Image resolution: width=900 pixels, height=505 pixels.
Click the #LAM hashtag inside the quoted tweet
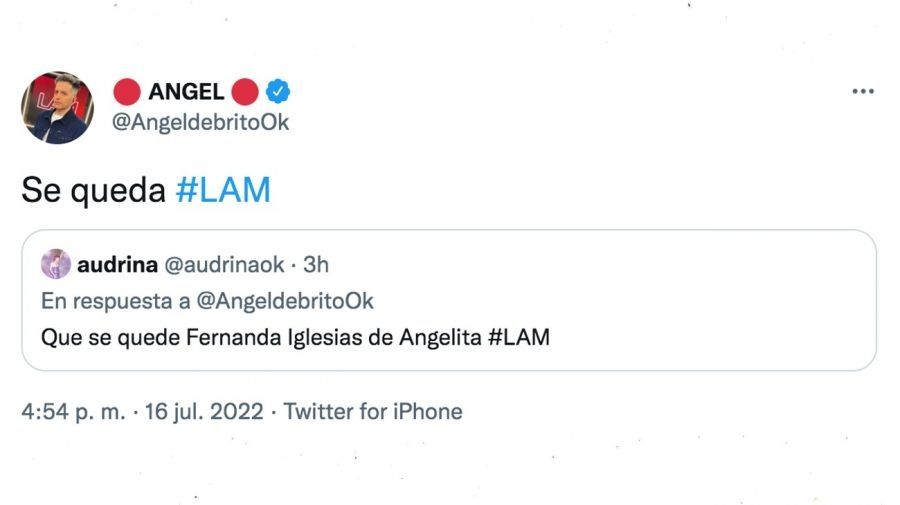(x=519, y=337)
